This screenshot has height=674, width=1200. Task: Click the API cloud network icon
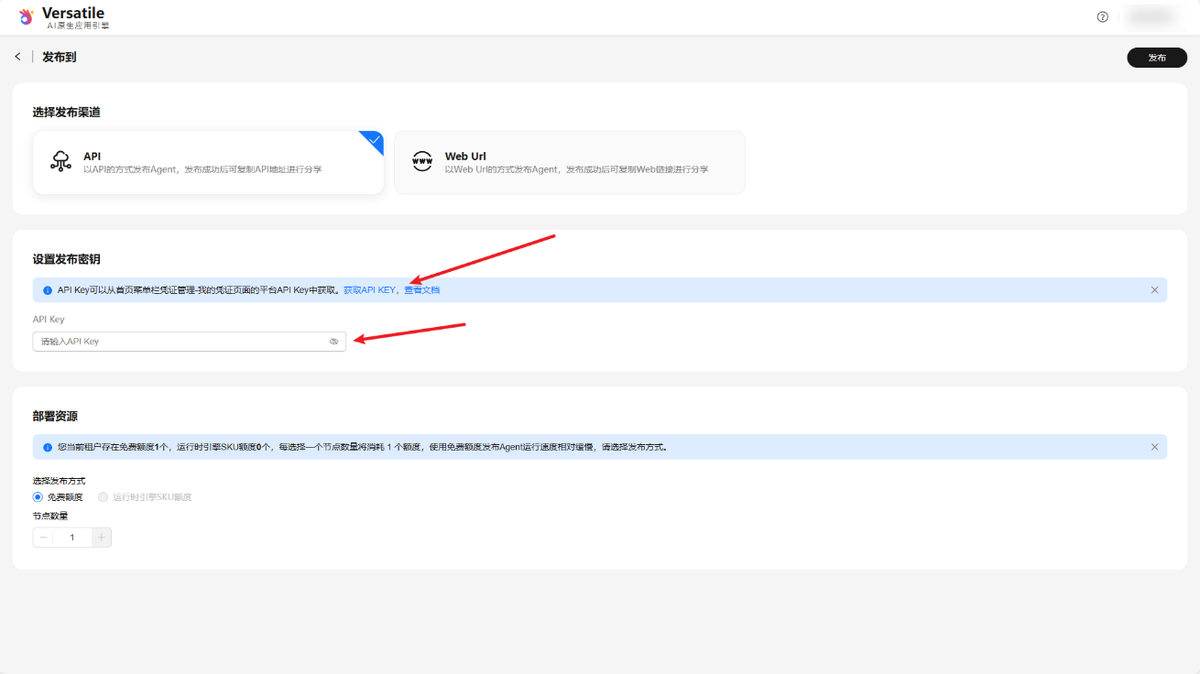61,162
